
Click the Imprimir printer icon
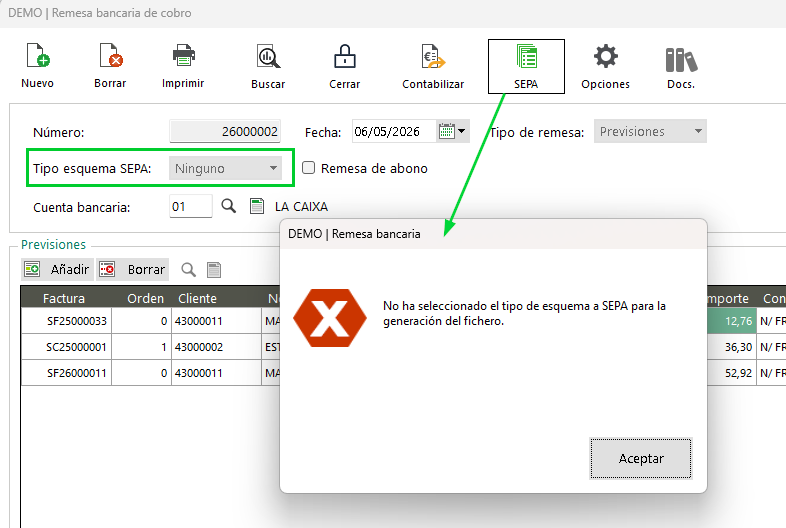(x=183, y=56)
